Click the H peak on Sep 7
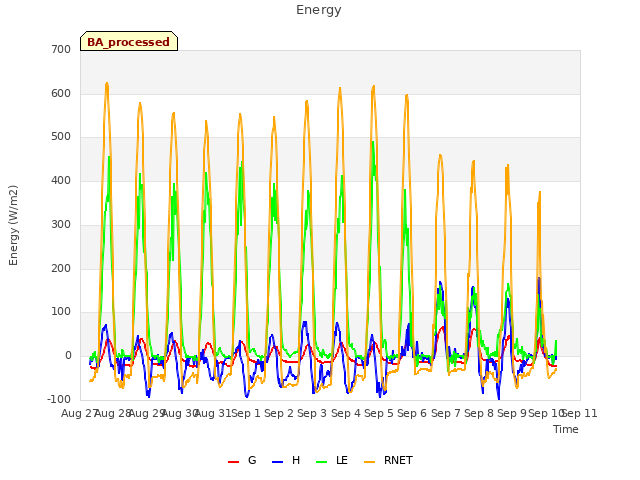The image size is (640, 480). click(440, 282)
